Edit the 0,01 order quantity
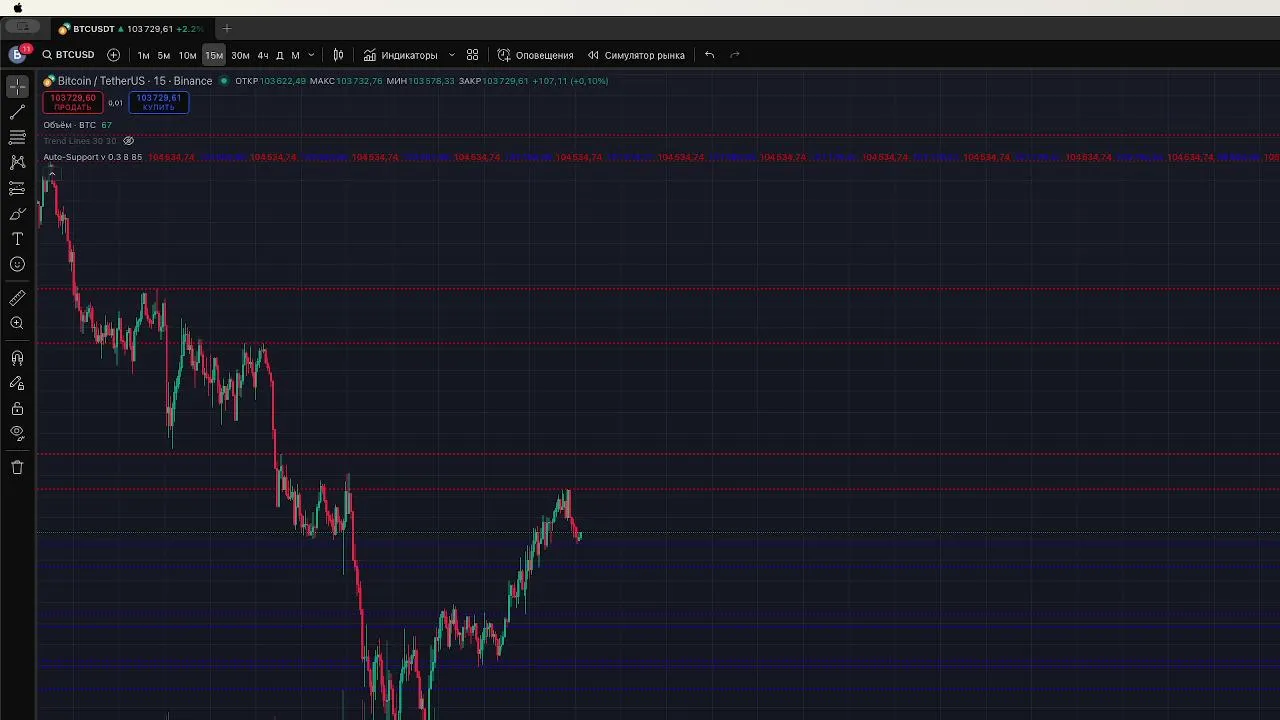1280x720 pixels. (115, 103)
